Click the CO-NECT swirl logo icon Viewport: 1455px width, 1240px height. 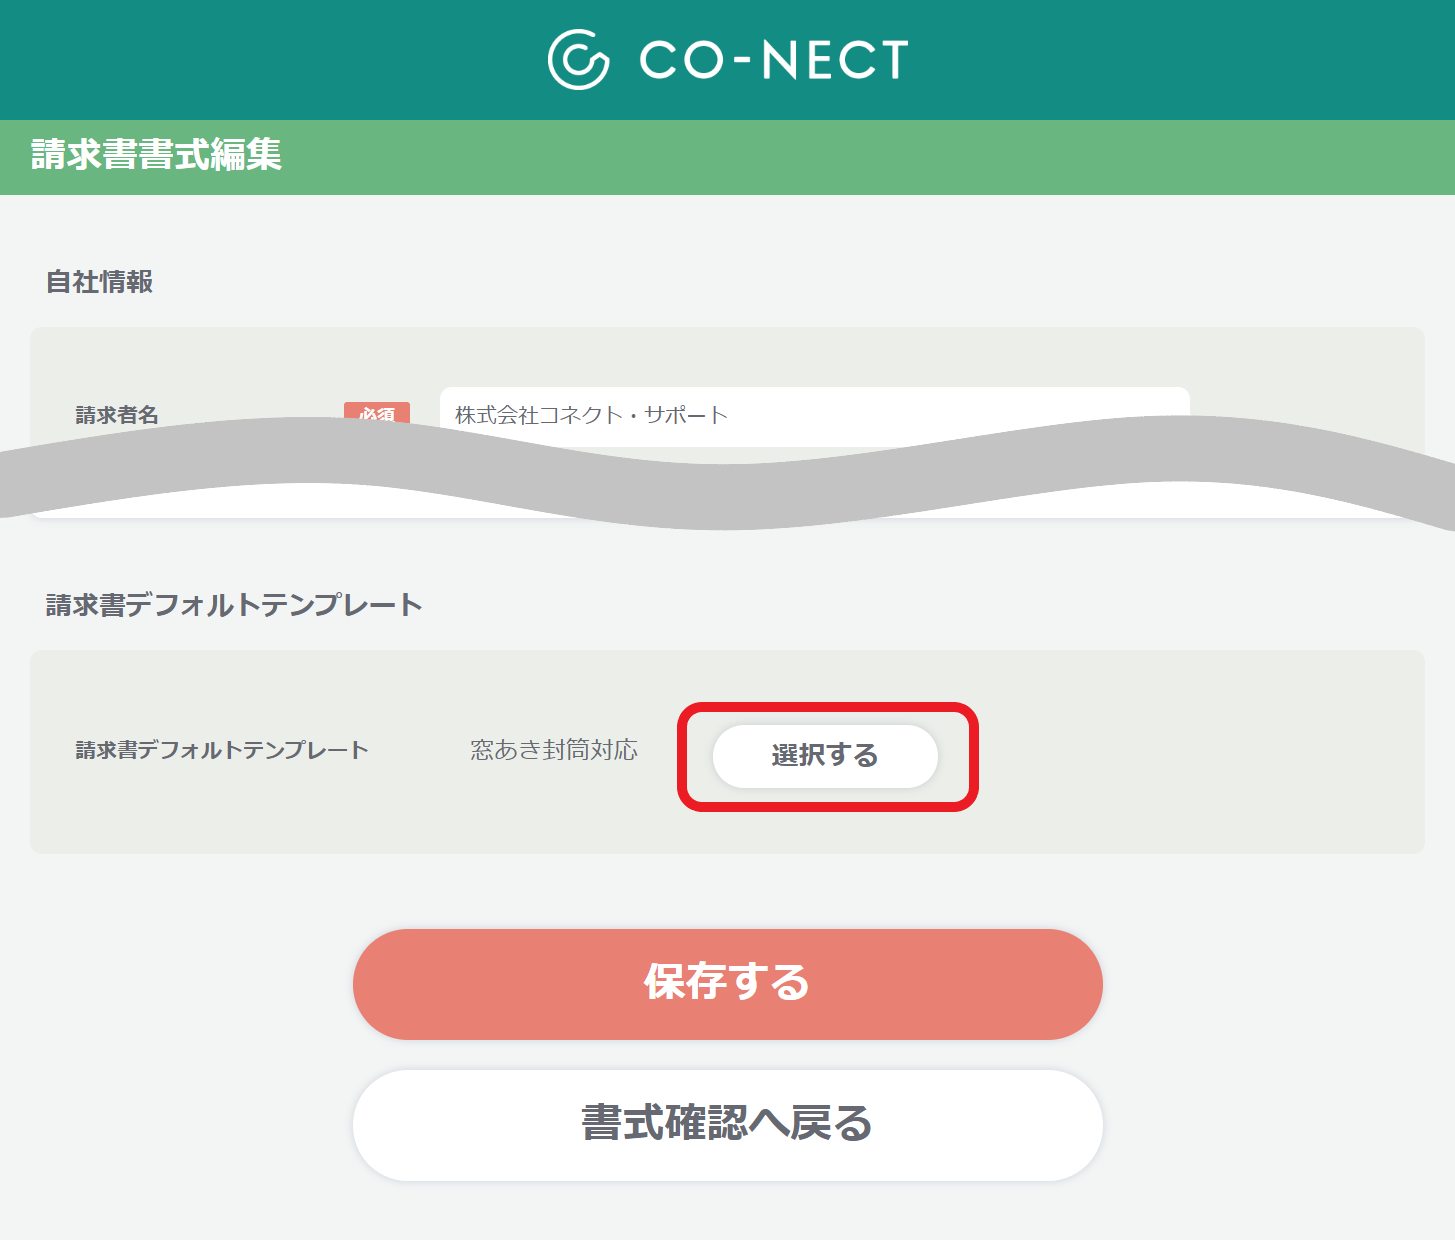(578, 60)
